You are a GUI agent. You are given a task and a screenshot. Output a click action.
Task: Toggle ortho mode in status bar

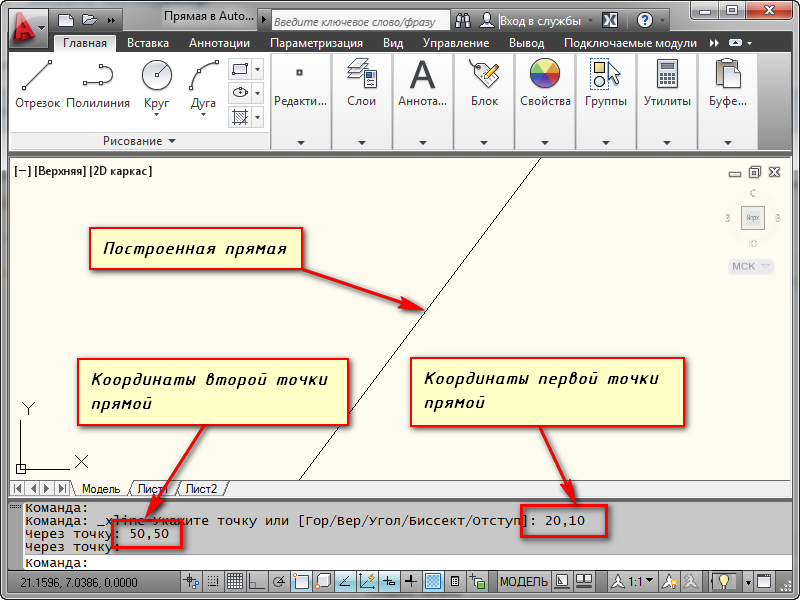tap(257, 581)
